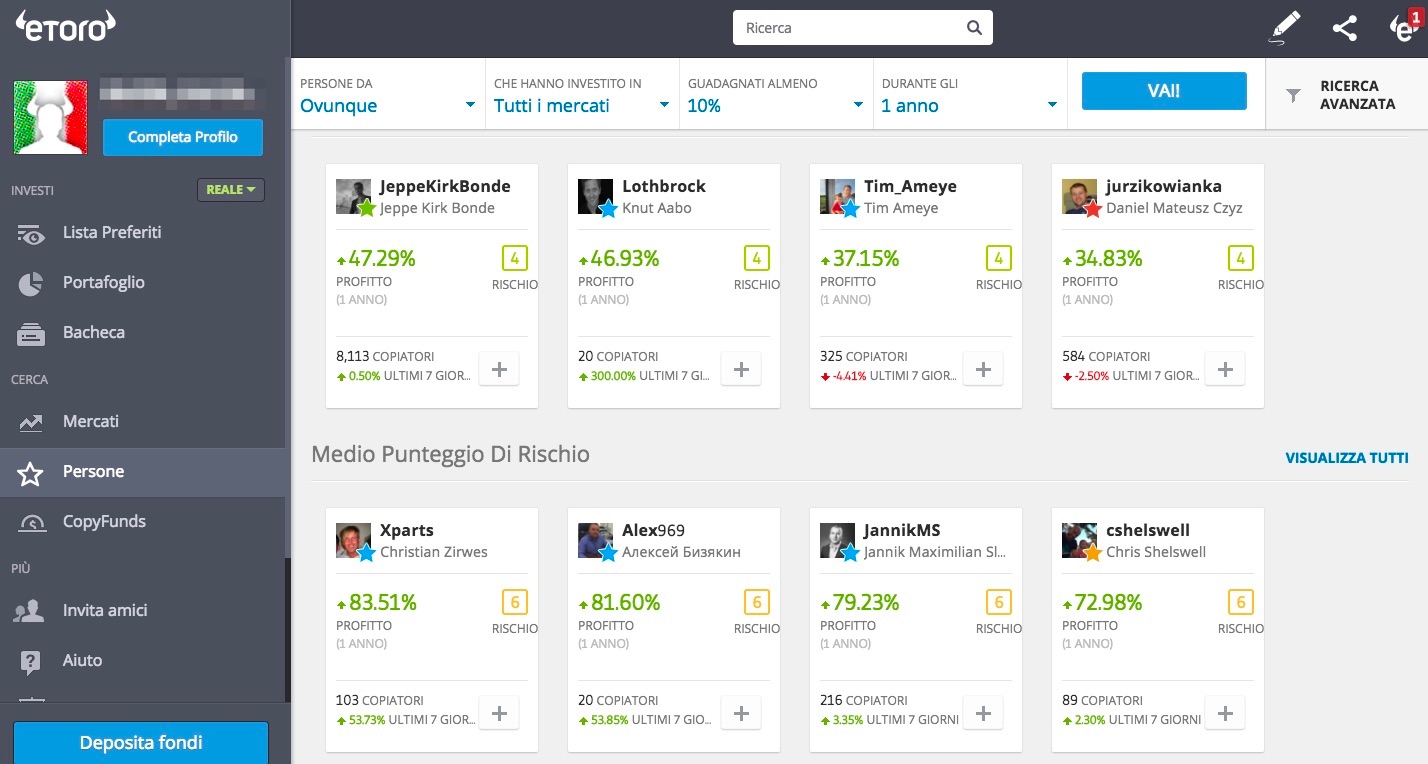This screenshot has height=764, width=1428.
Task: Open the pencil write-post icon
Action: pyautogui.click(x=1285, y=28)
